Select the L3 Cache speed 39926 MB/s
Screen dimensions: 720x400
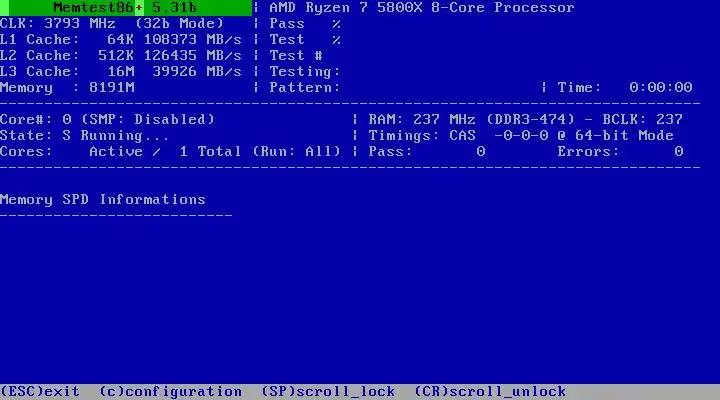point(197,72)
